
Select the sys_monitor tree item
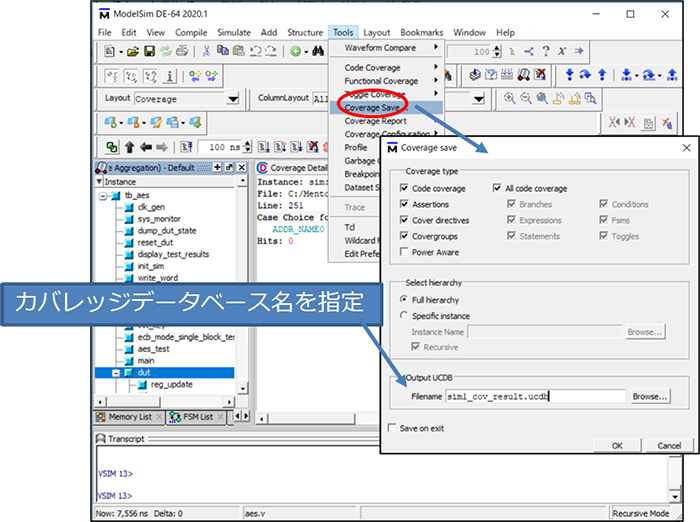159,219
